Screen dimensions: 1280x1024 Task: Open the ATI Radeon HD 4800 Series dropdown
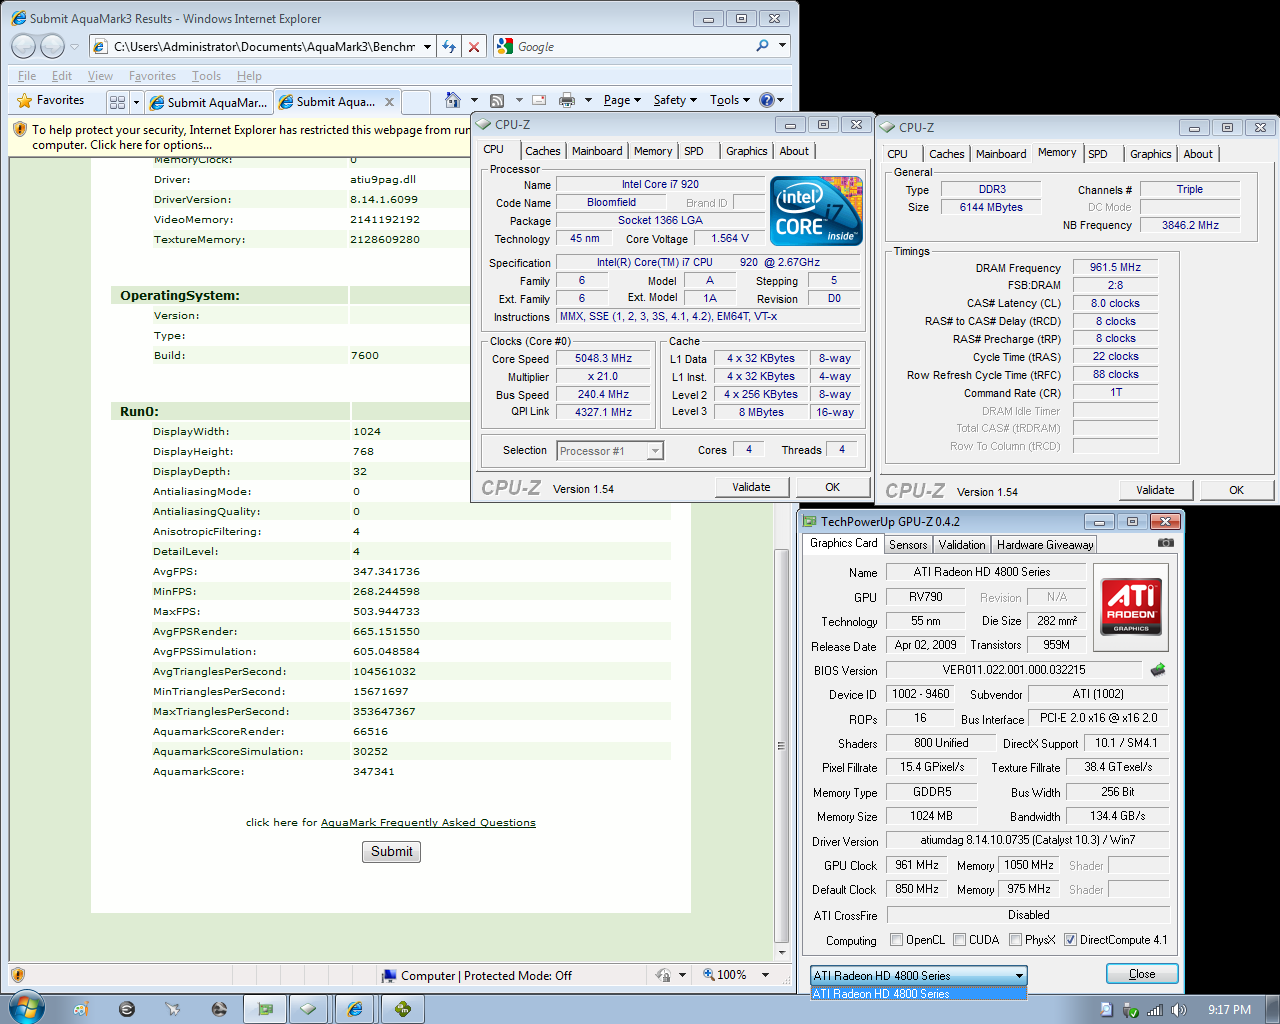click(x=1019, y=976)
